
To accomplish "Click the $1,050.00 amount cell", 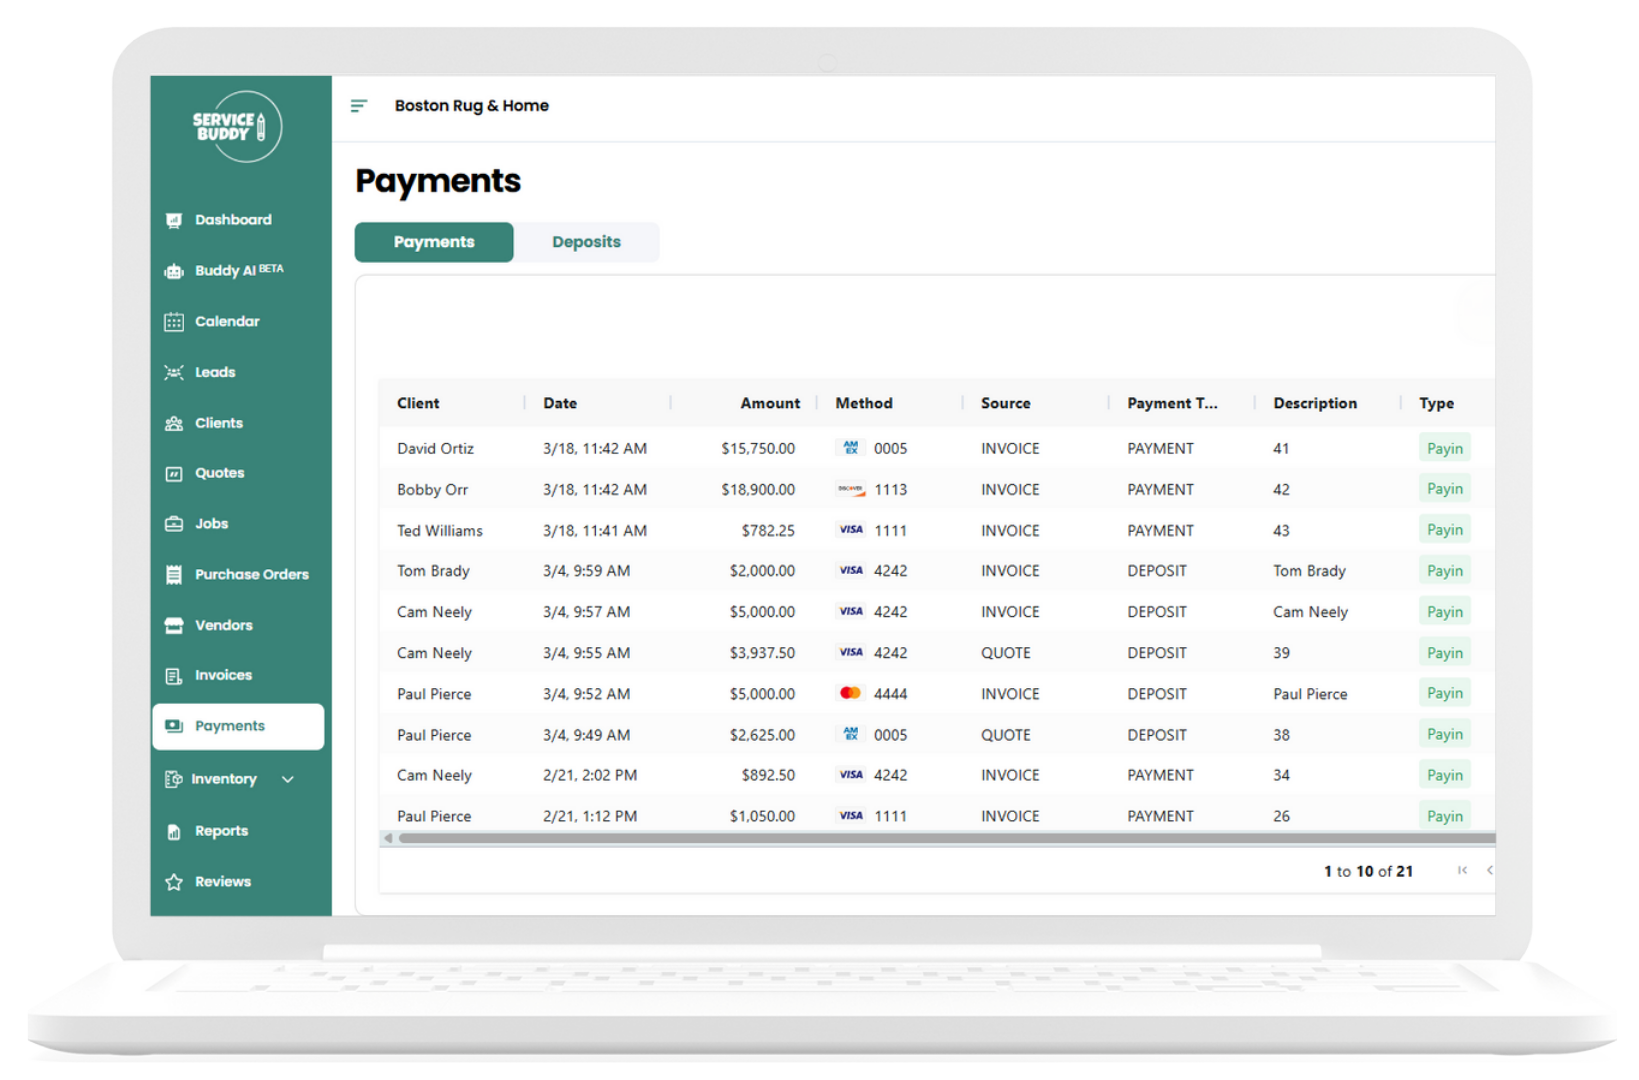I will click(x=762, y=816).
